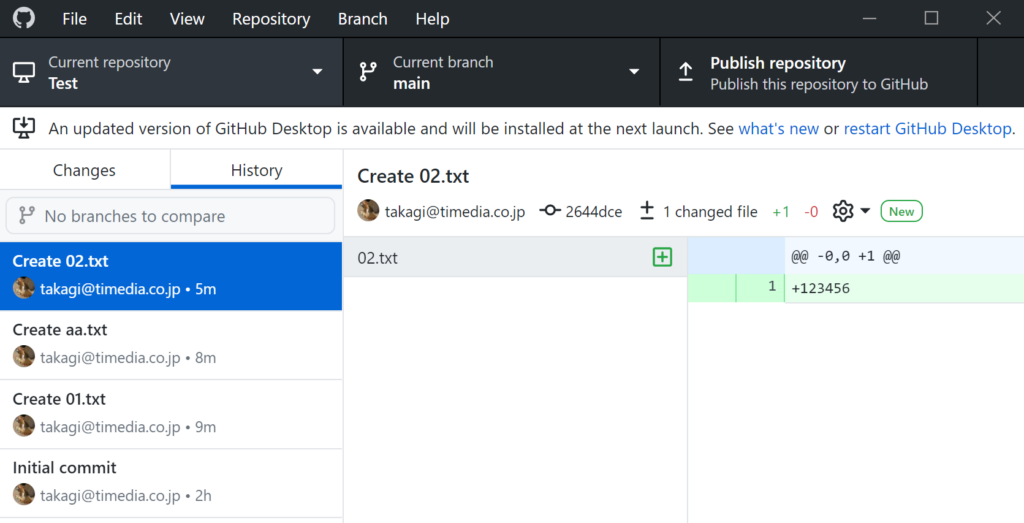
Task: Open the Help menu
Action: click(x=432, y=19)
